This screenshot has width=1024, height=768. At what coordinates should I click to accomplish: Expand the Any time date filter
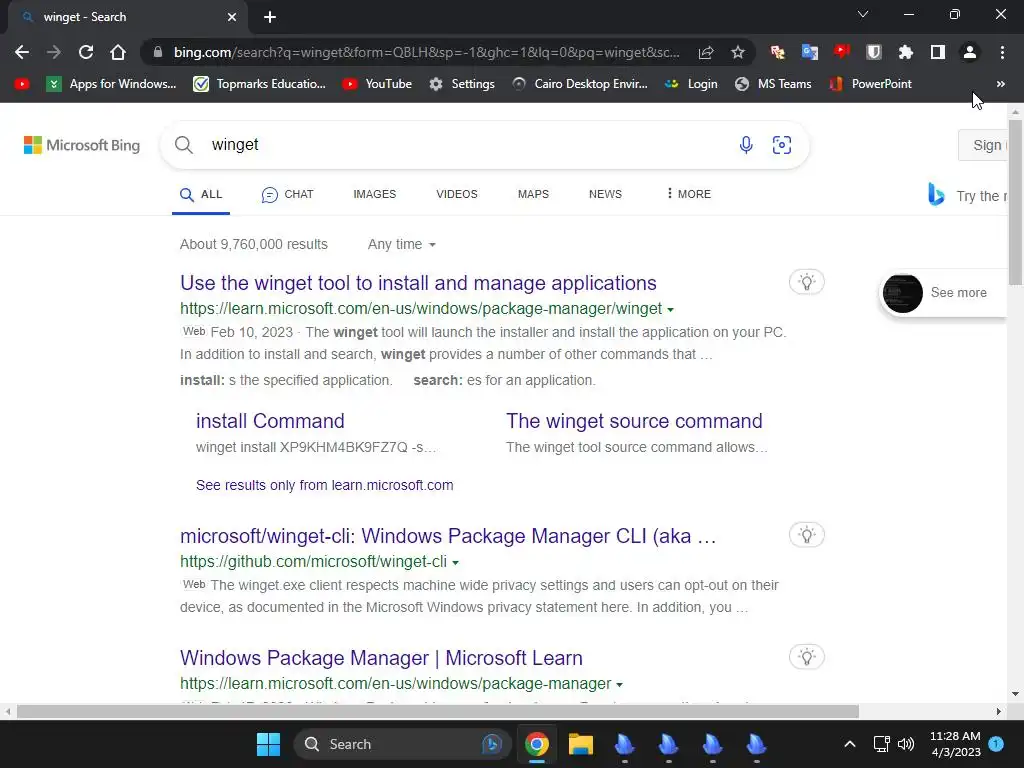pos(402,244)
